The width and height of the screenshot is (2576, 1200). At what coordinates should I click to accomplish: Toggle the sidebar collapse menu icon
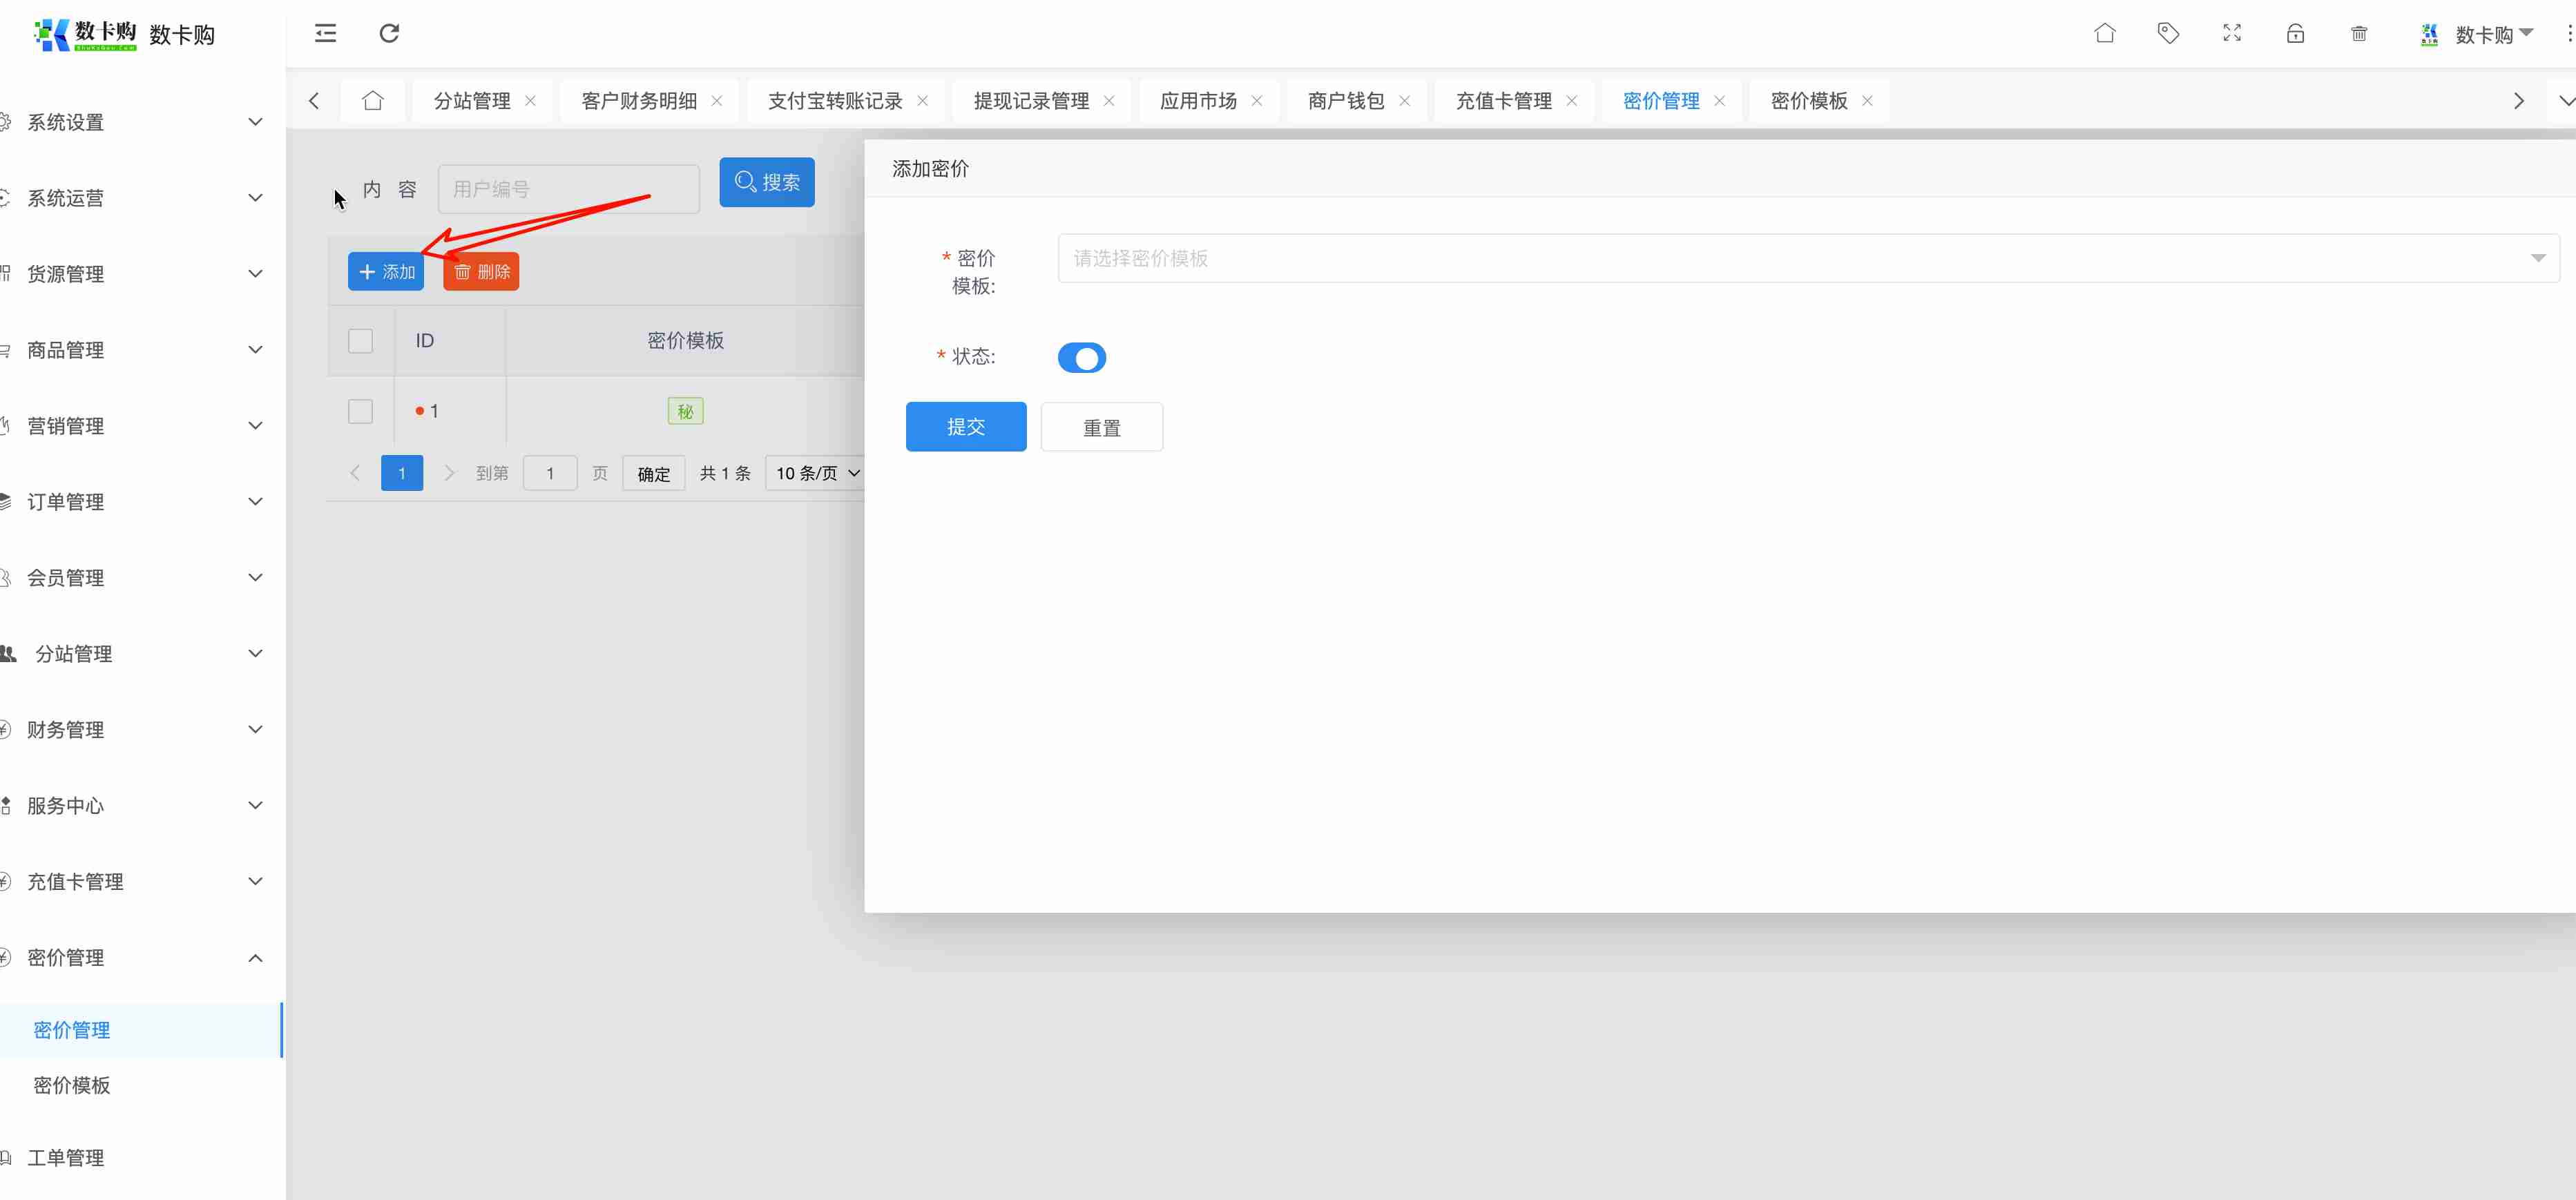coord(325,33)
